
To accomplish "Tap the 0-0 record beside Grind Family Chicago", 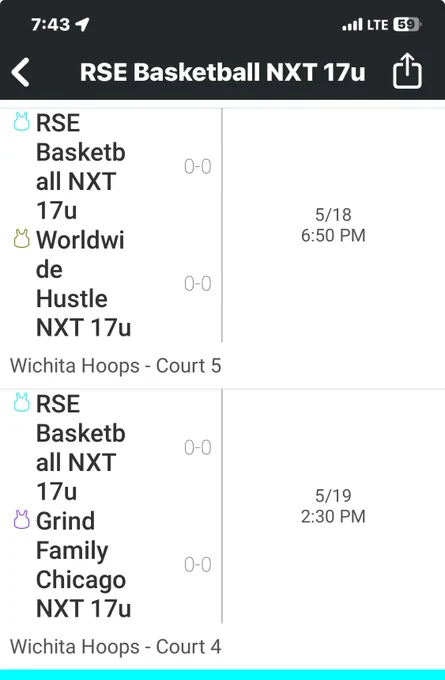I will [x=198, y=565].
